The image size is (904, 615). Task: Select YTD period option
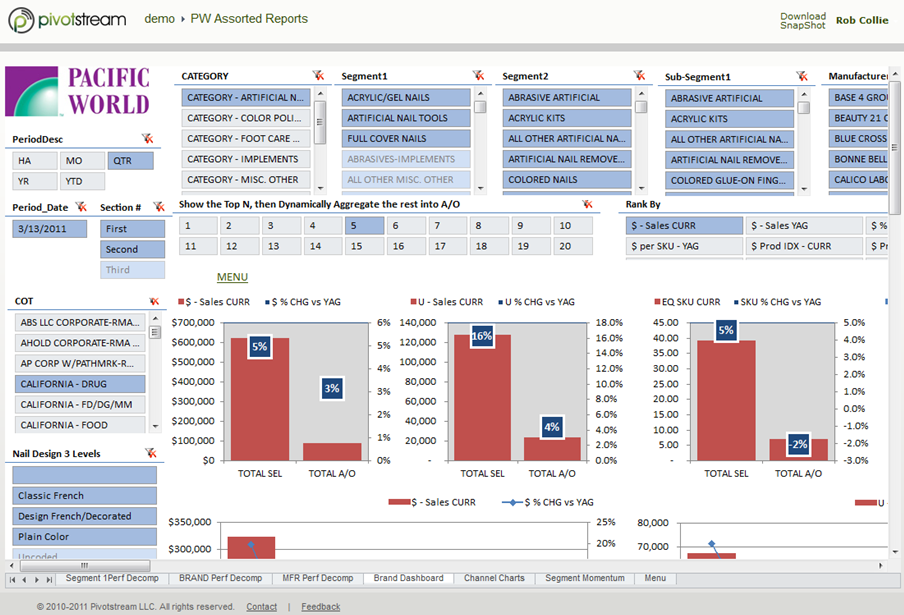click(x=83, y=182)
